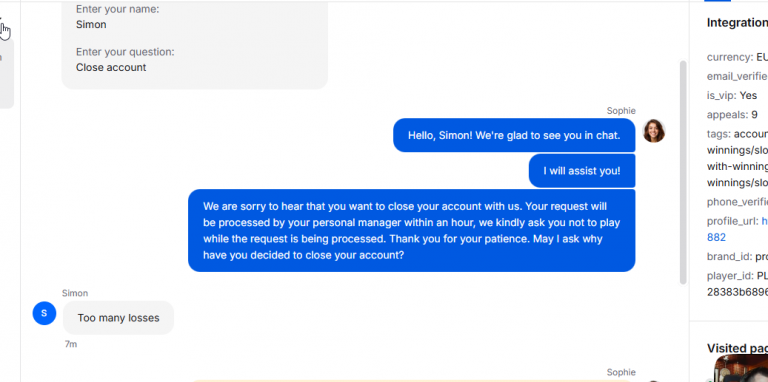Click the "Close account" question text
This screenshot has width=768, height=382.
tap(111, 68)
